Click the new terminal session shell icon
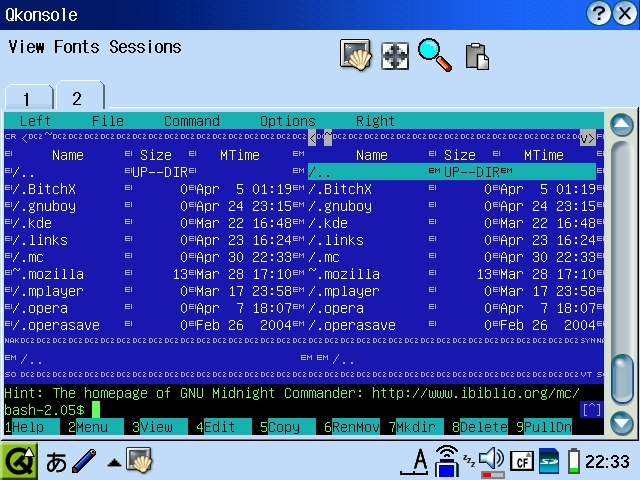This screenshot has width=640, height=480. [x=355, y=56]
